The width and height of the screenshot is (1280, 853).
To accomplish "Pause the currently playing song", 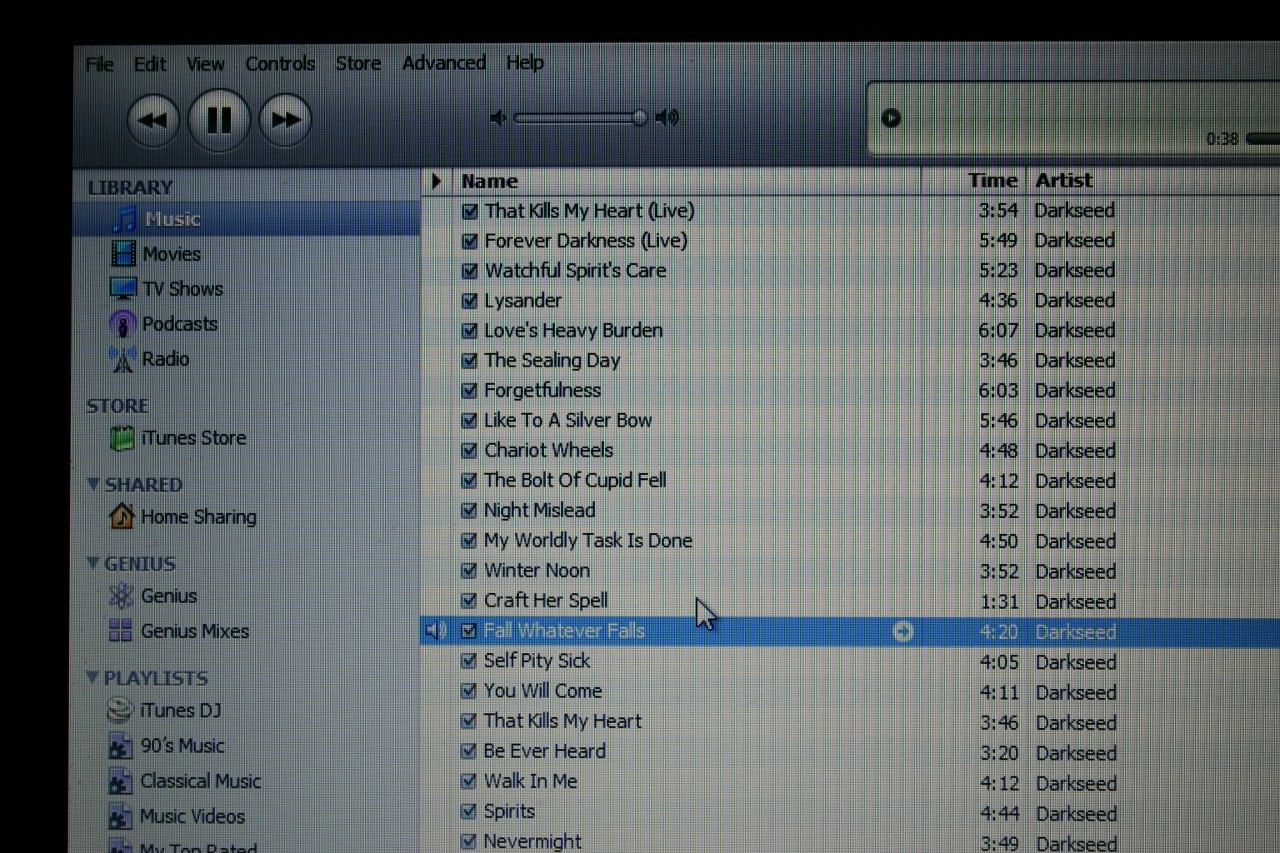I will [x=218, y=120].
